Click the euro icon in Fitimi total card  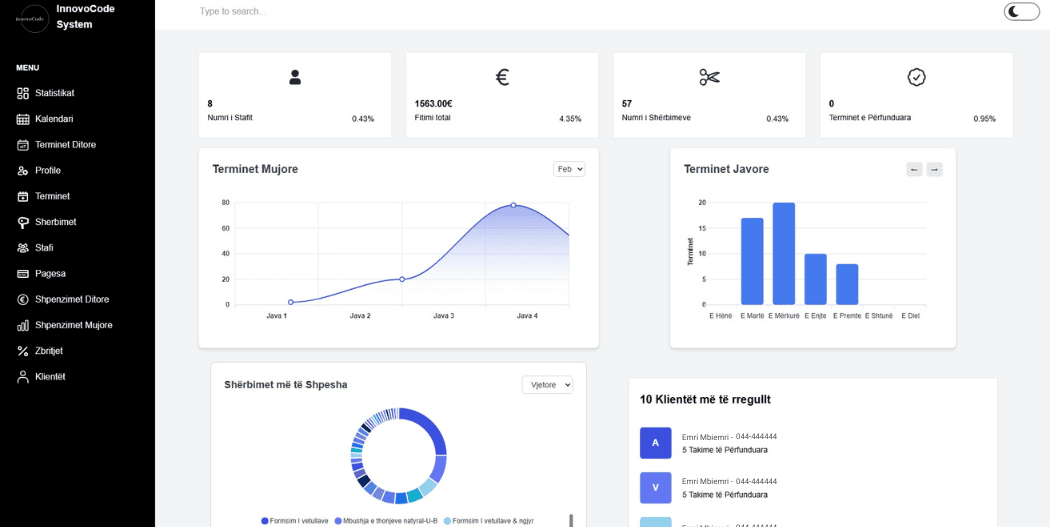(502, 78)
